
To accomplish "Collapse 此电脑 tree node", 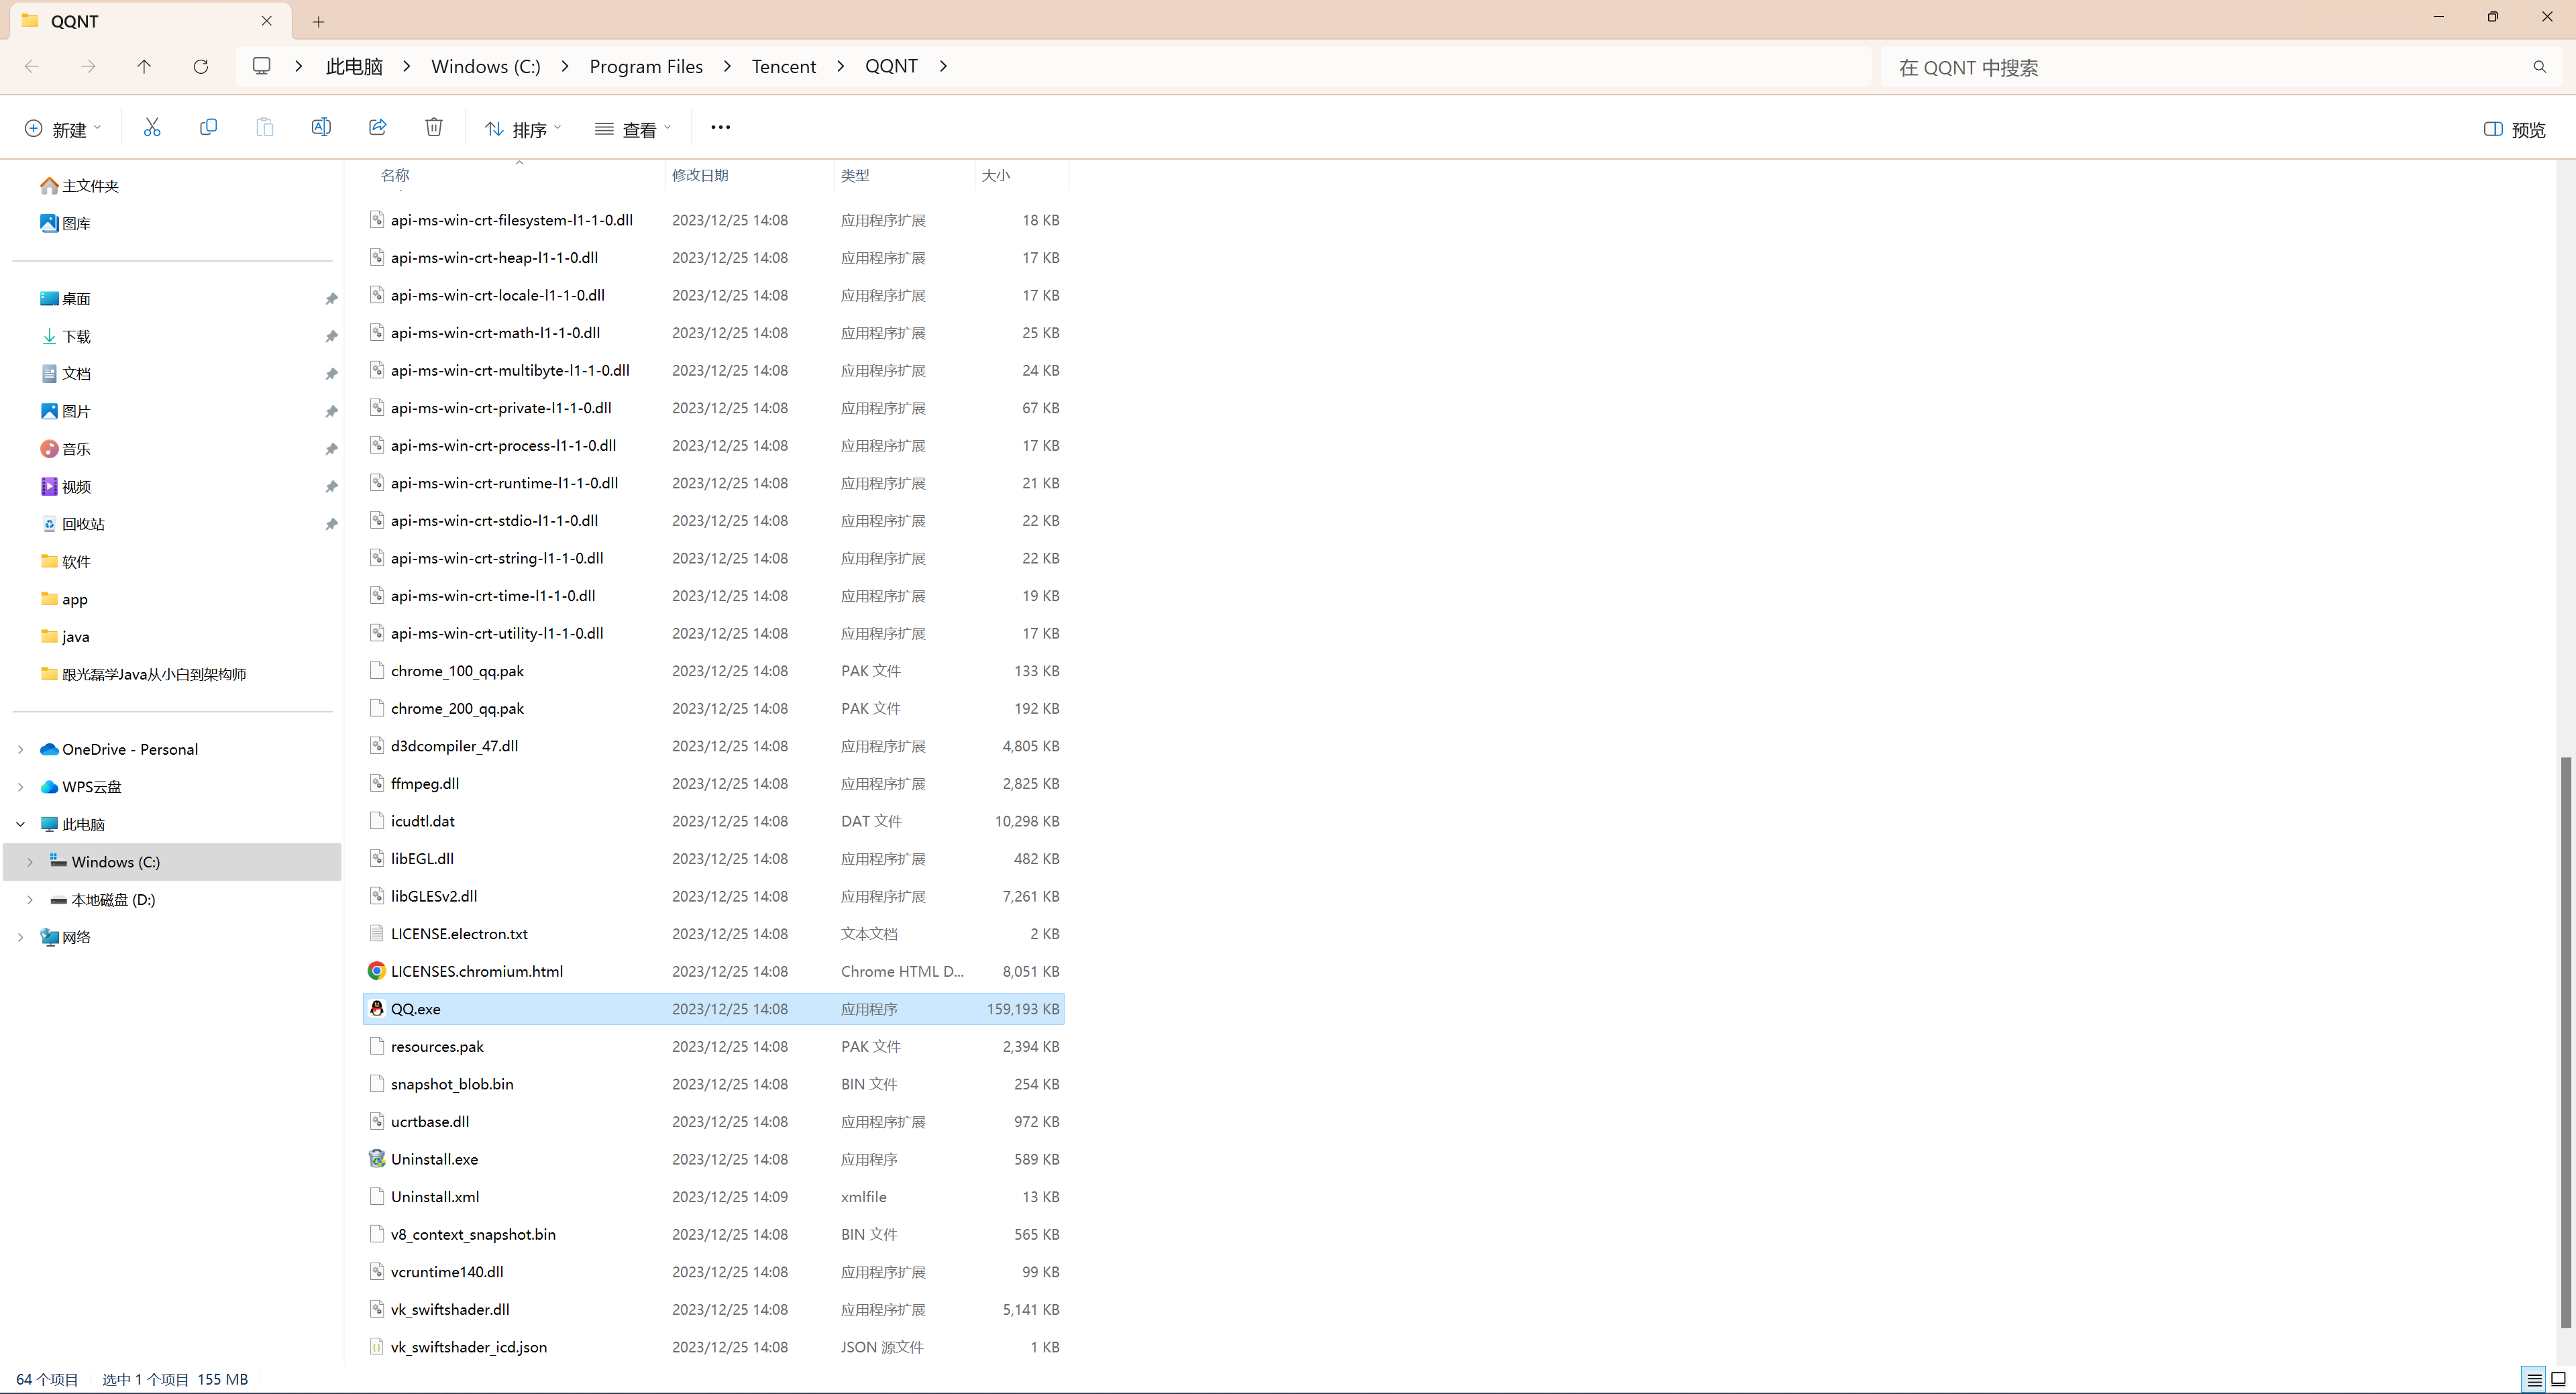I will 21,824.
